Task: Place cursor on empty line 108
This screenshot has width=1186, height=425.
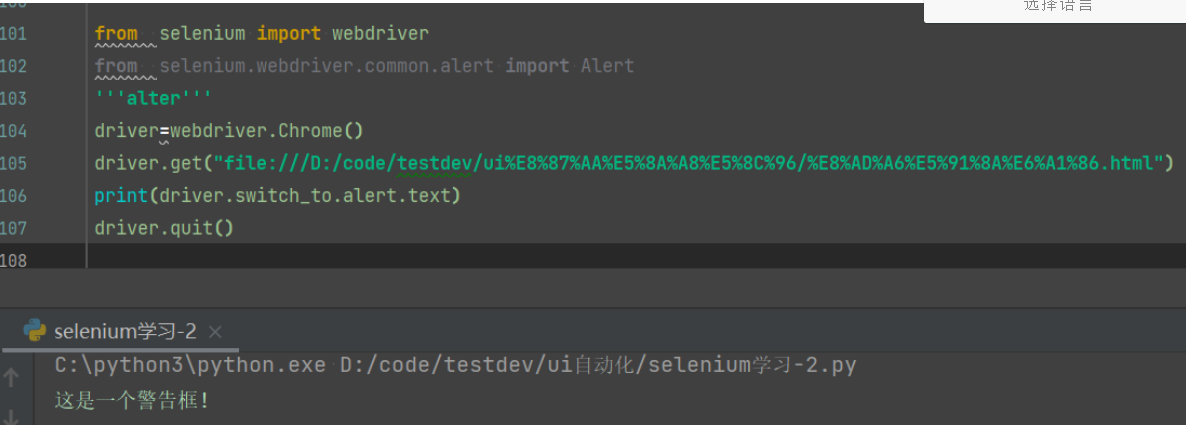Action: coord(400,259)
